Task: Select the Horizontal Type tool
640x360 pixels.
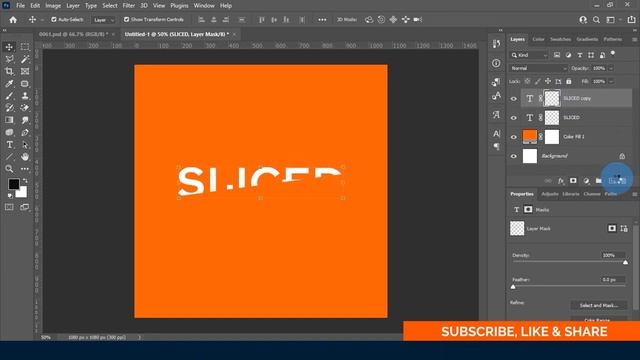Action: click(x=9, y=144)
